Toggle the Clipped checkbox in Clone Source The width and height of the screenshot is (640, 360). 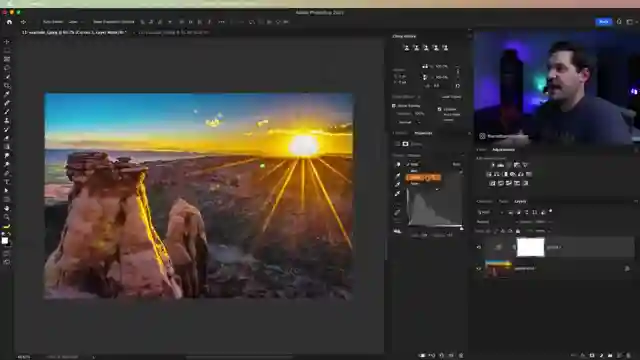[439, 109]
